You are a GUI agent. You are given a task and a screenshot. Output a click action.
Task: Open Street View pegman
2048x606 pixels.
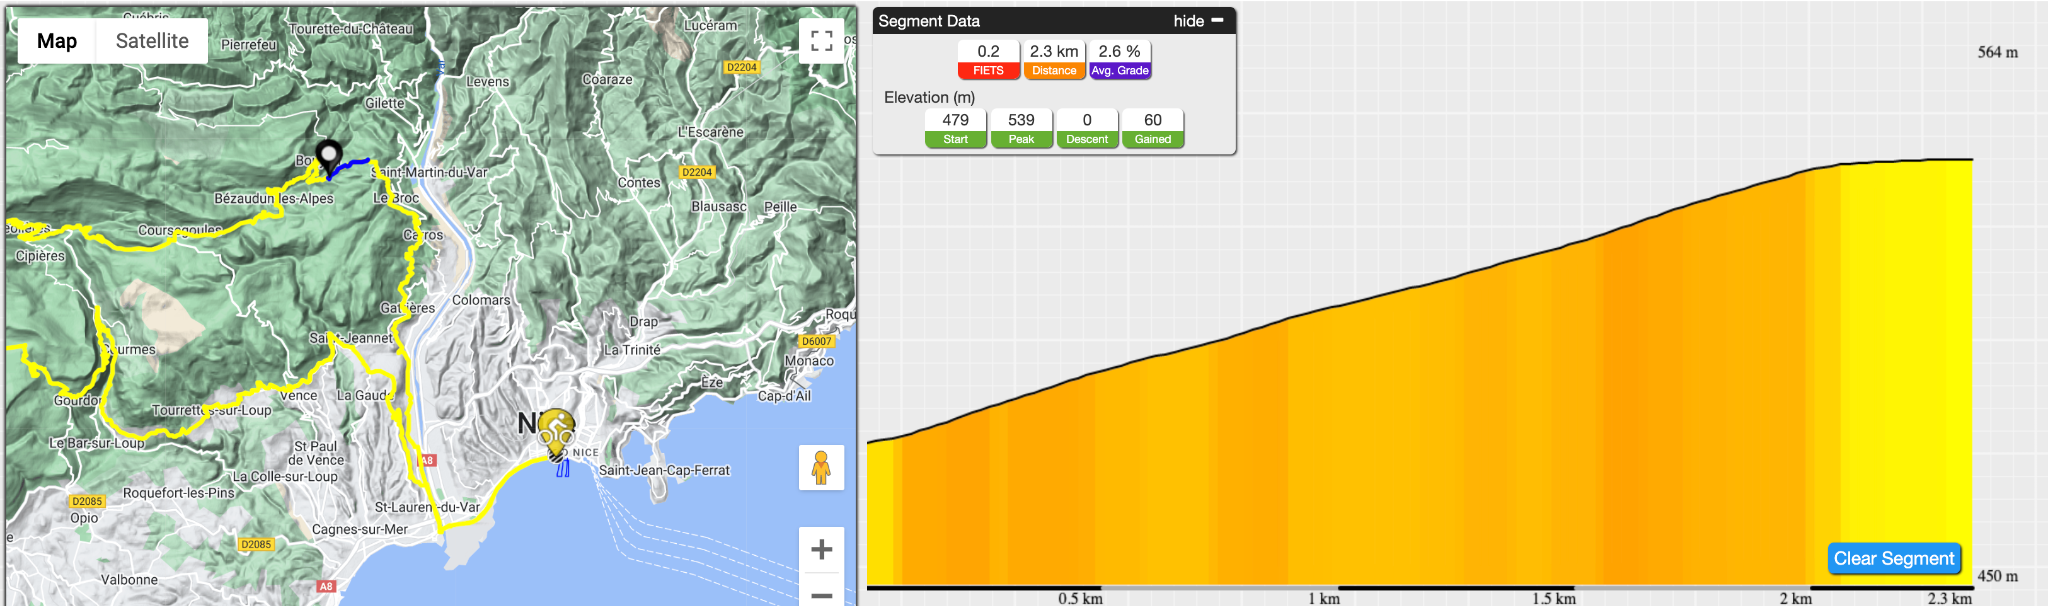[x=821, y=467]
